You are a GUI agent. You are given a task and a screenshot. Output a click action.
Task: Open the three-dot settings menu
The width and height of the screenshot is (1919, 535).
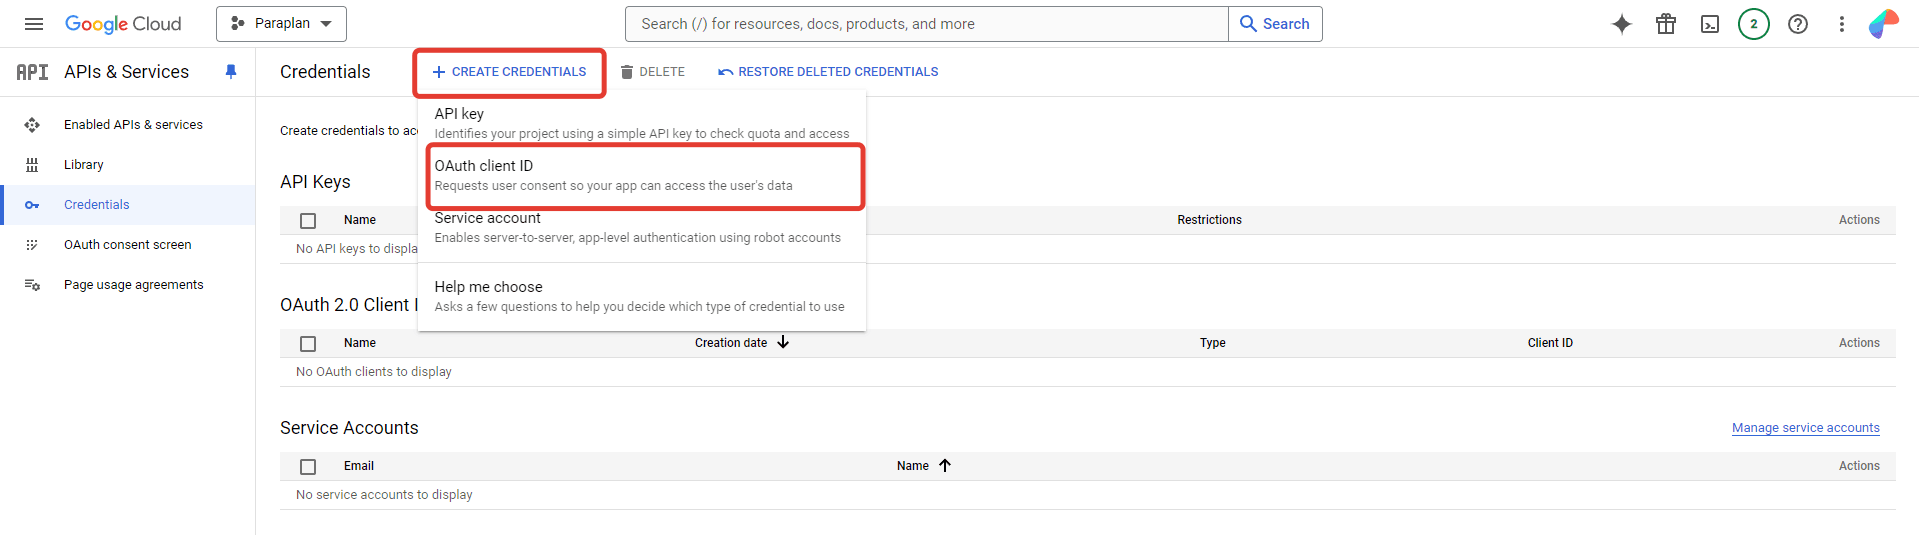click(1841, 24)
